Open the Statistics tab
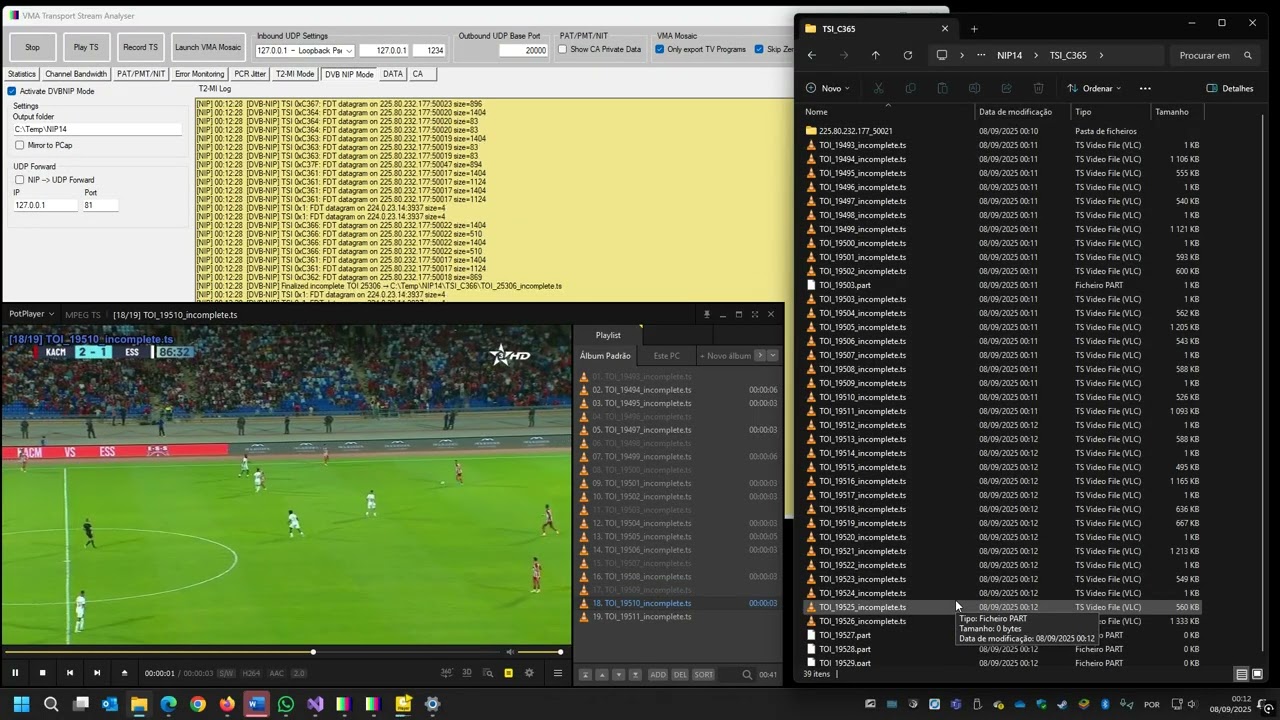 pos(22,74)
